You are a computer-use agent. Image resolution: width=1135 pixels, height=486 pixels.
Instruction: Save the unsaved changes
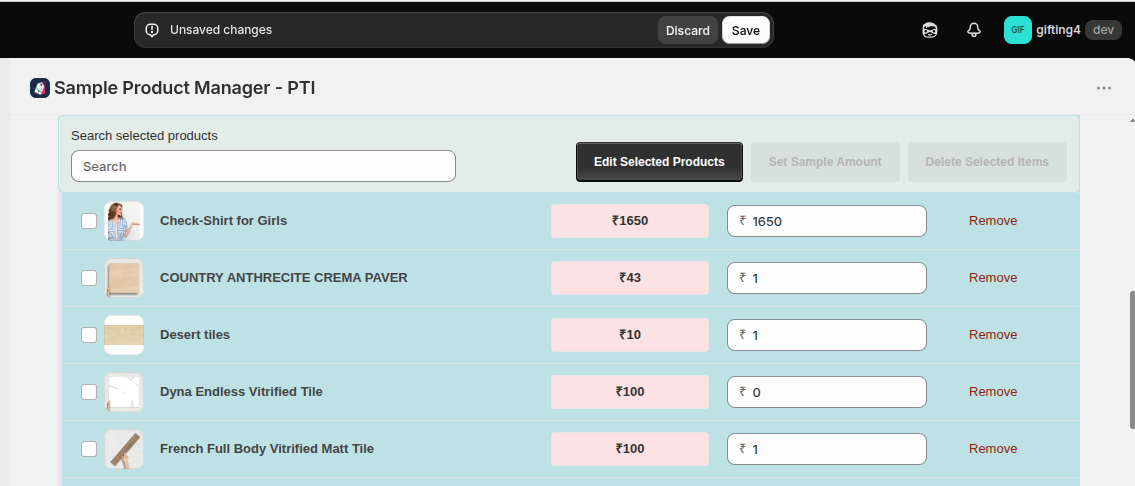(x=746, y=30)
